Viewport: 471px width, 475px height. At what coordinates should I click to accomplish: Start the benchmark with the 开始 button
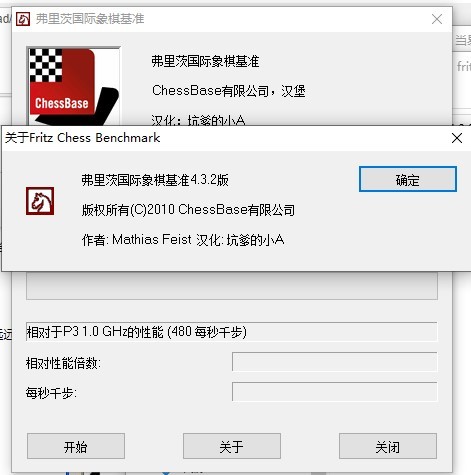[76, 446]
